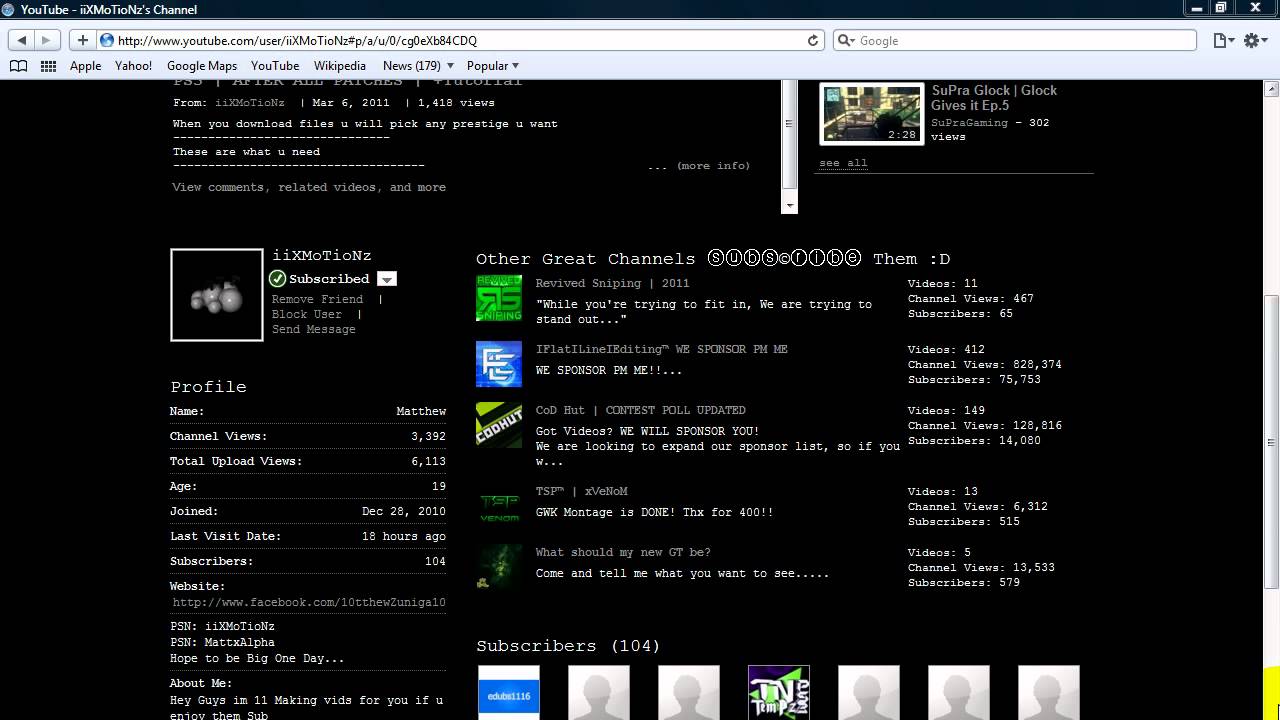Open the Popular bookmarks folder
The image size is (1280, 720).
[493, 66]
